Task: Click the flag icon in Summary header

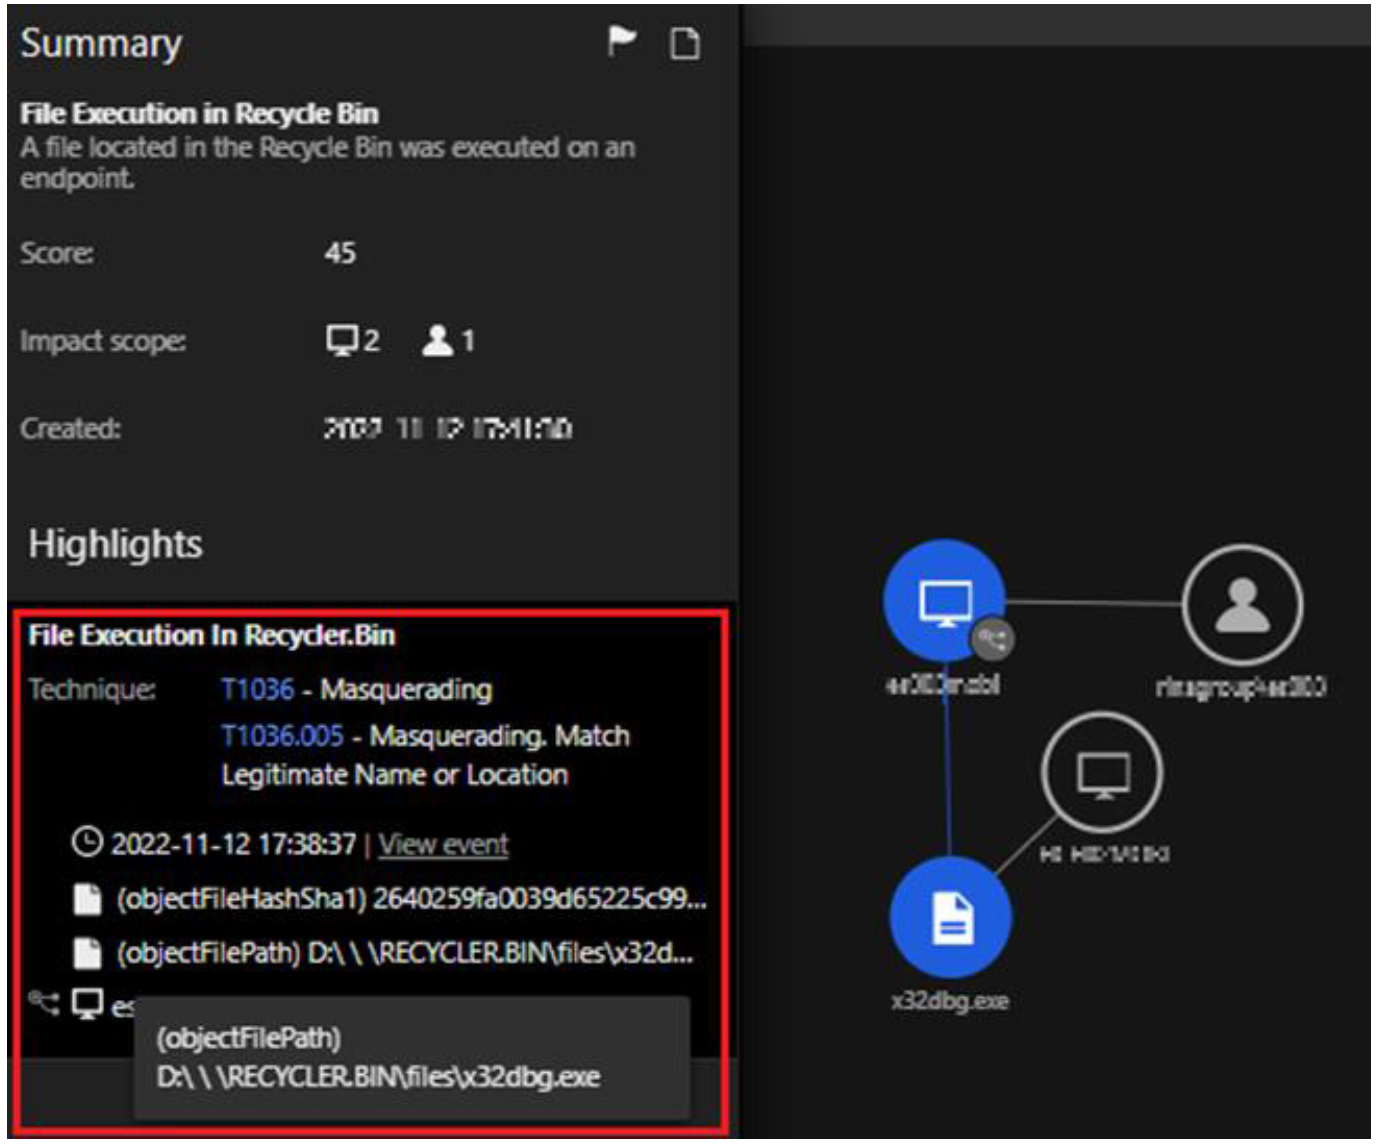Action: (621, 42)
